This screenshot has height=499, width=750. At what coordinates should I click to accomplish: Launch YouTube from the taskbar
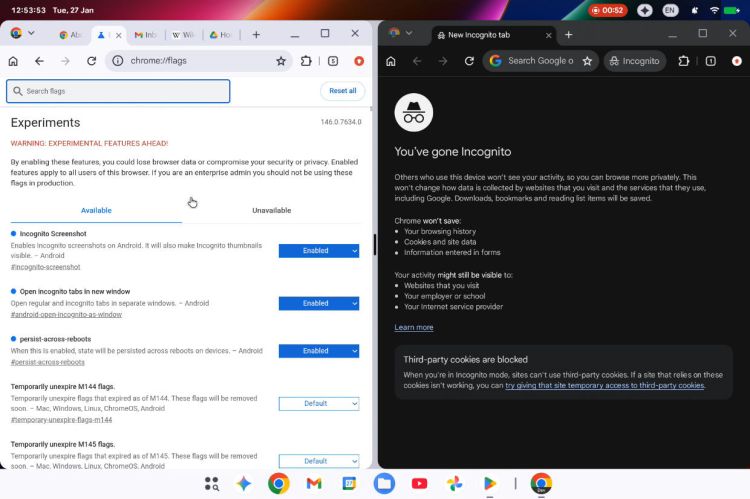419,484
